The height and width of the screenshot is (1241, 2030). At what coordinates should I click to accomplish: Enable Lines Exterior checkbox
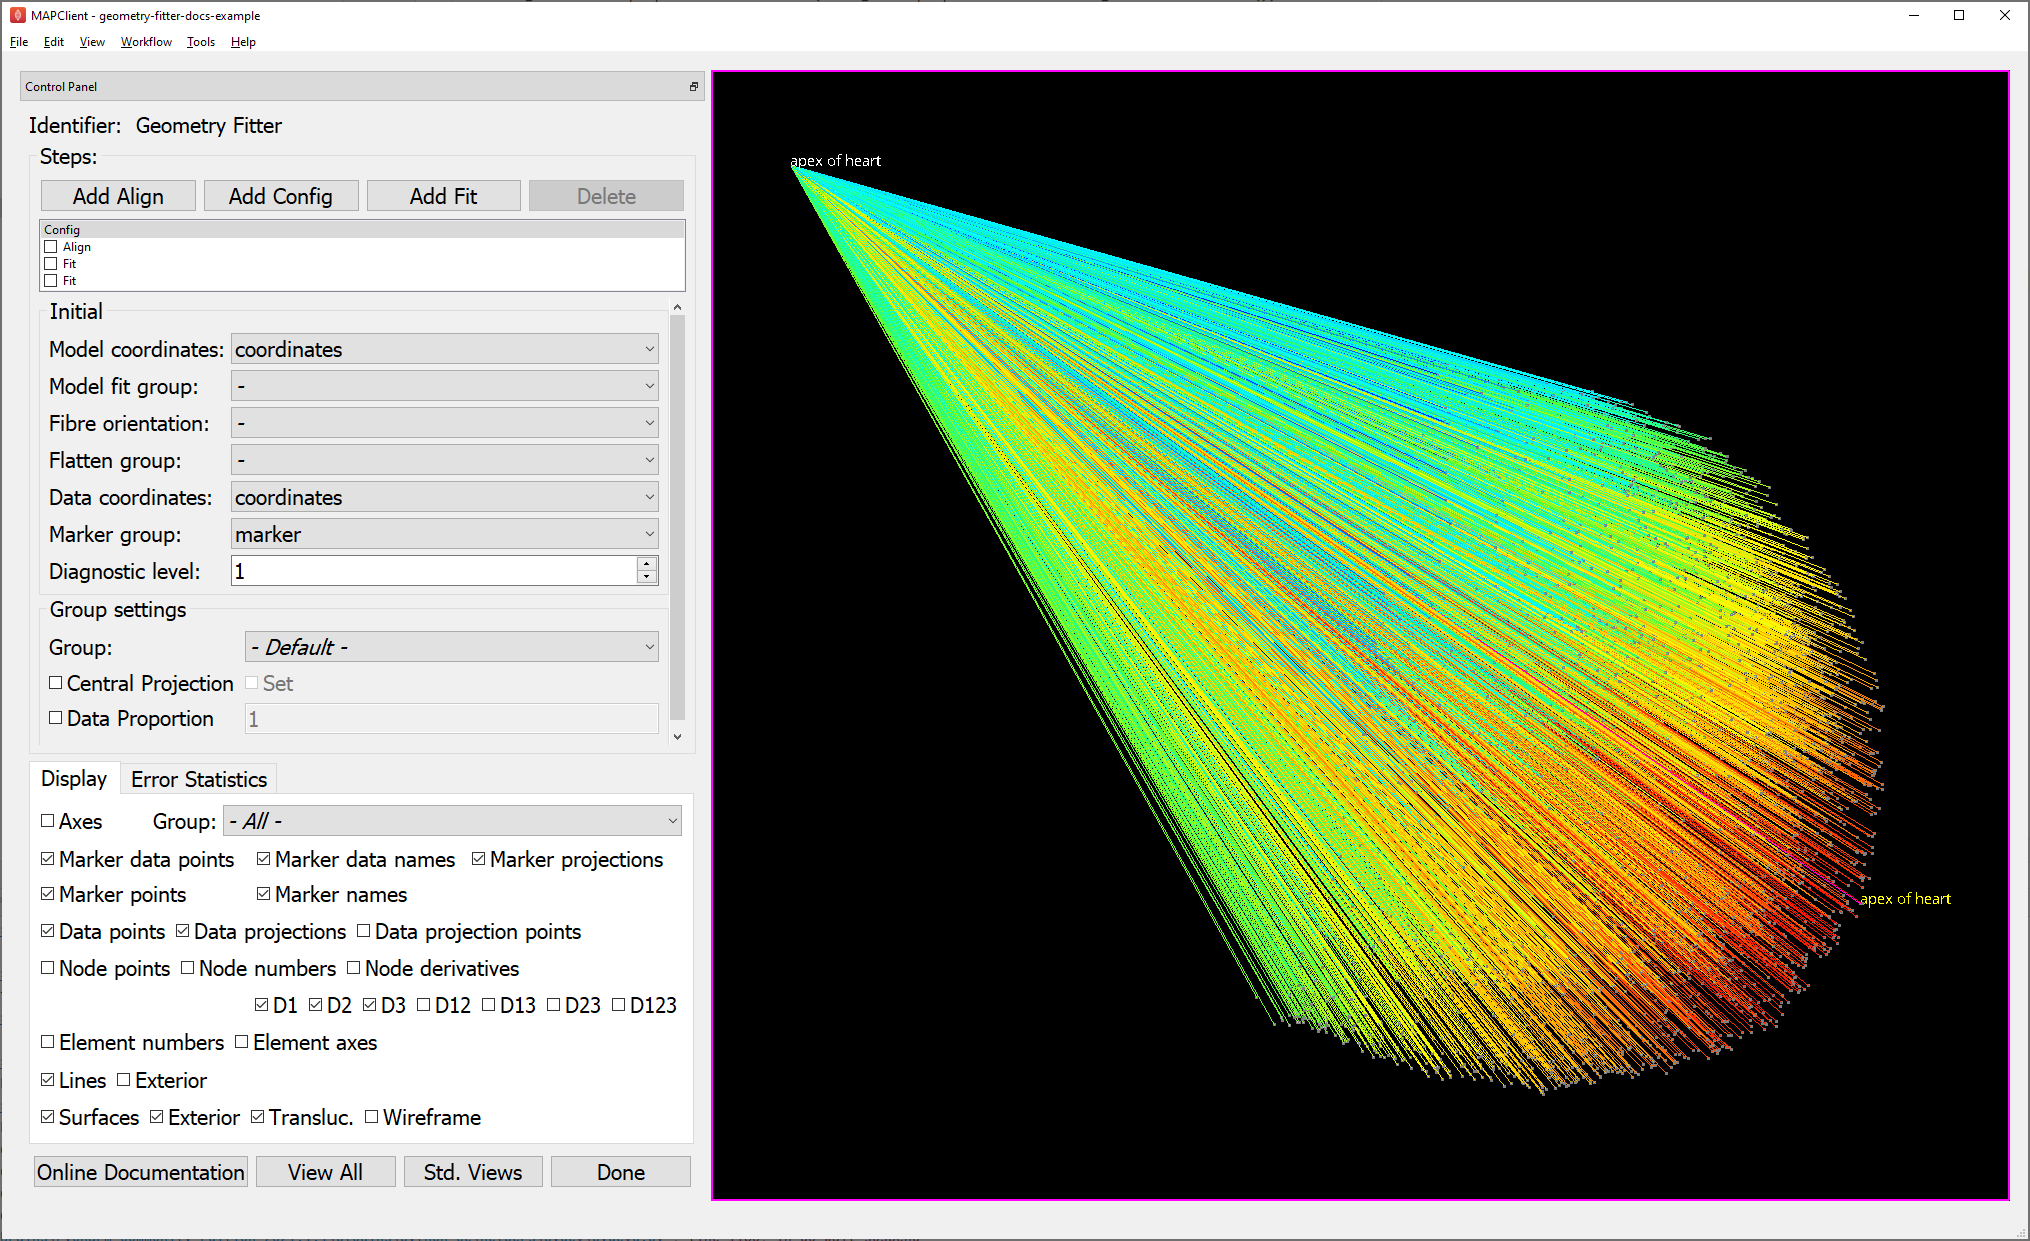point(124,1080)
